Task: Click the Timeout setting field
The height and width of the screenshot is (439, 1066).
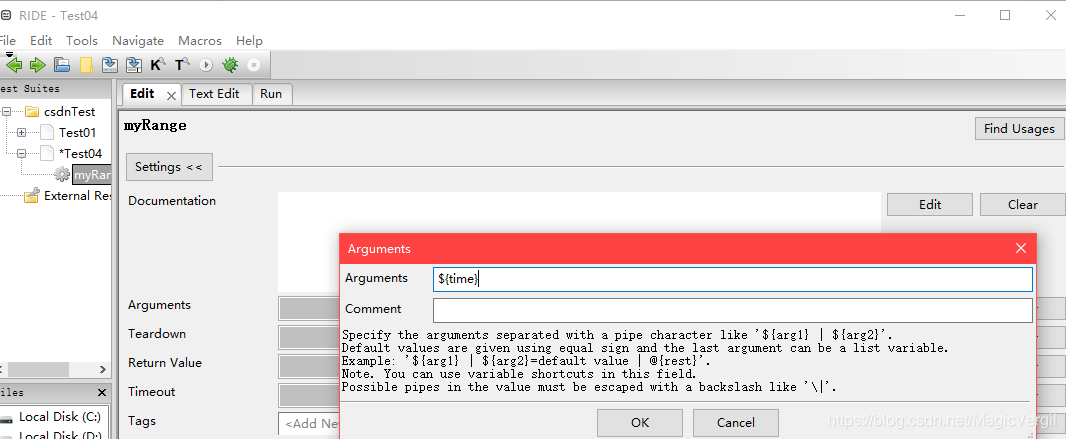Action: [x=309, y=395]
